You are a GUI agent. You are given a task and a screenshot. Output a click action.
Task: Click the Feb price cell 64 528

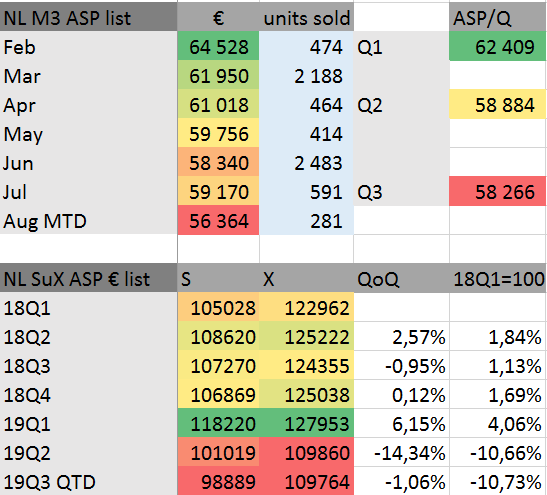[218, 46]
